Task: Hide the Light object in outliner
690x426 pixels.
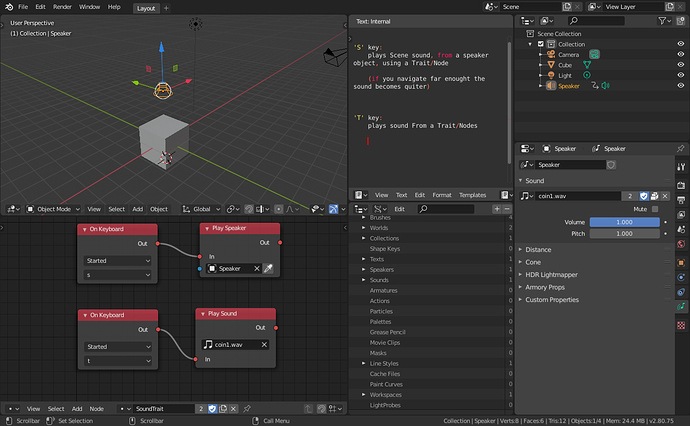Action: (x=680, y=75)
